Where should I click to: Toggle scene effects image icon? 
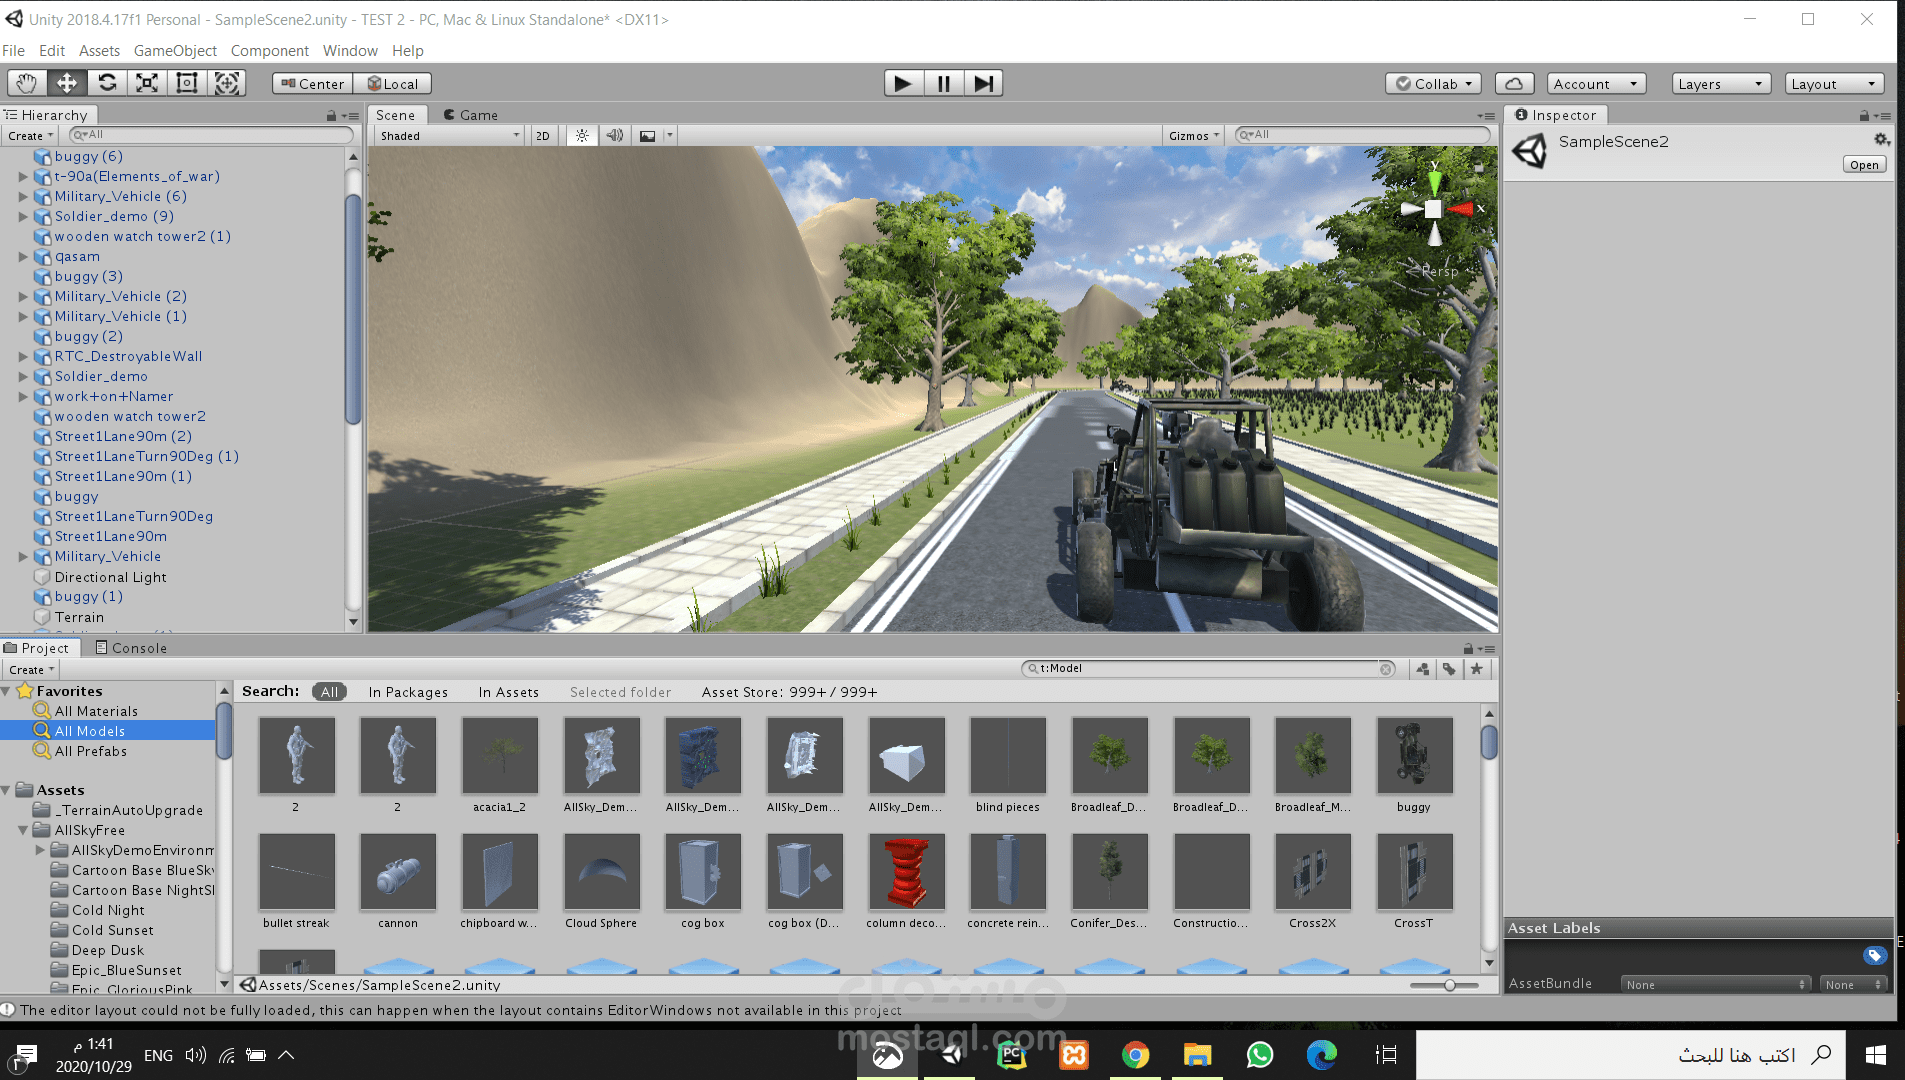648,136
